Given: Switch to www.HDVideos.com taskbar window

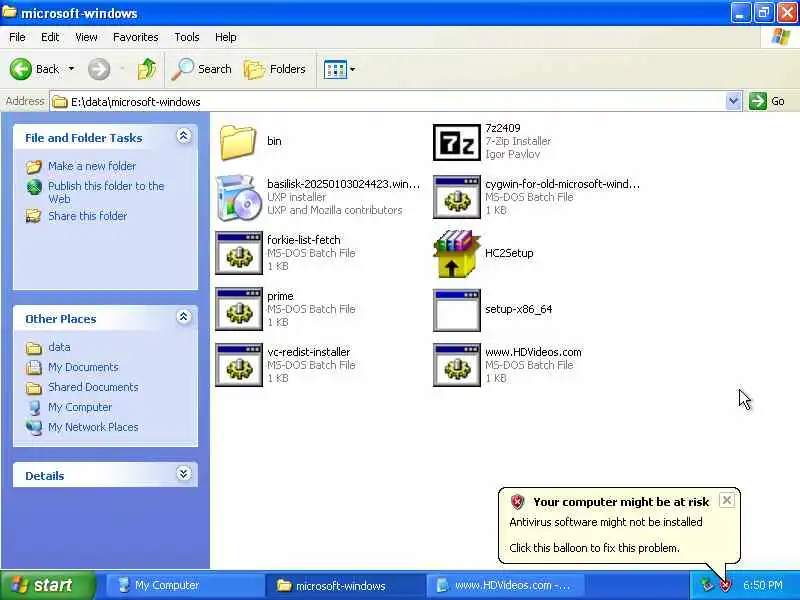Looking at the screenshot, I should coord(505,585).
